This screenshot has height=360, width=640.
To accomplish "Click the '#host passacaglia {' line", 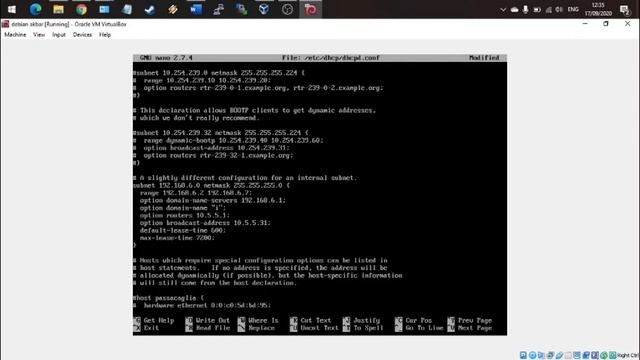I will [168, 298].
